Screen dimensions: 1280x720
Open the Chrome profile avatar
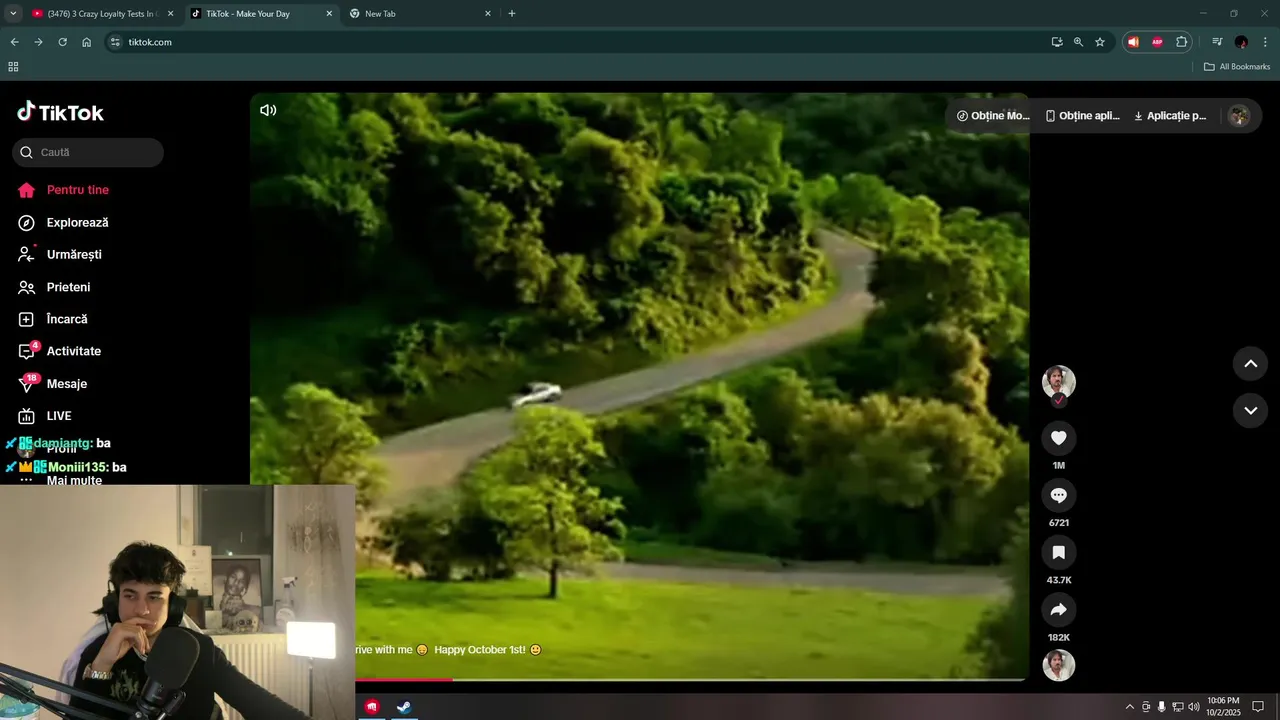pyautogui.click(x=1241, y=42)
